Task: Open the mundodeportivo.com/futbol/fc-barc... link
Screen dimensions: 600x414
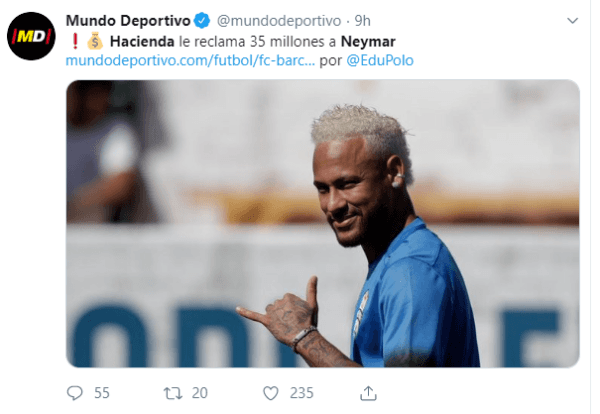Action: tap(190, 60)
